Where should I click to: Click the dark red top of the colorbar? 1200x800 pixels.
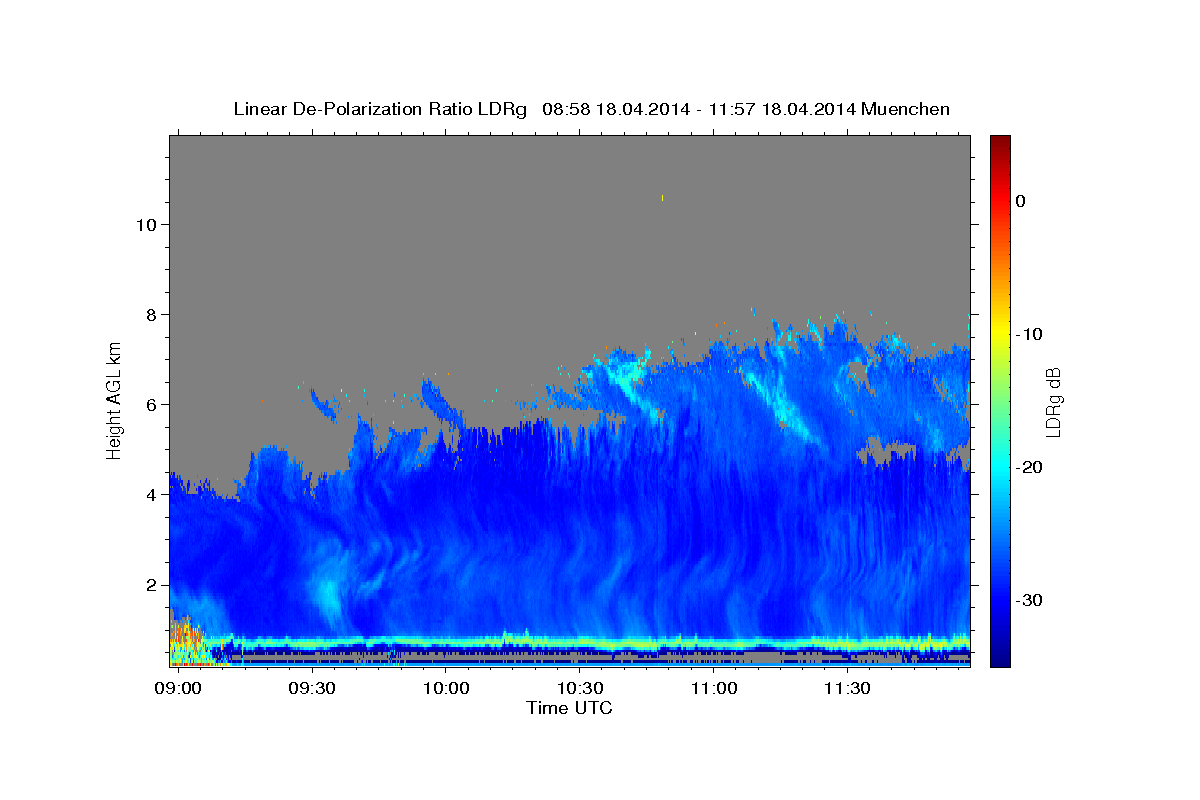point(999,145)
